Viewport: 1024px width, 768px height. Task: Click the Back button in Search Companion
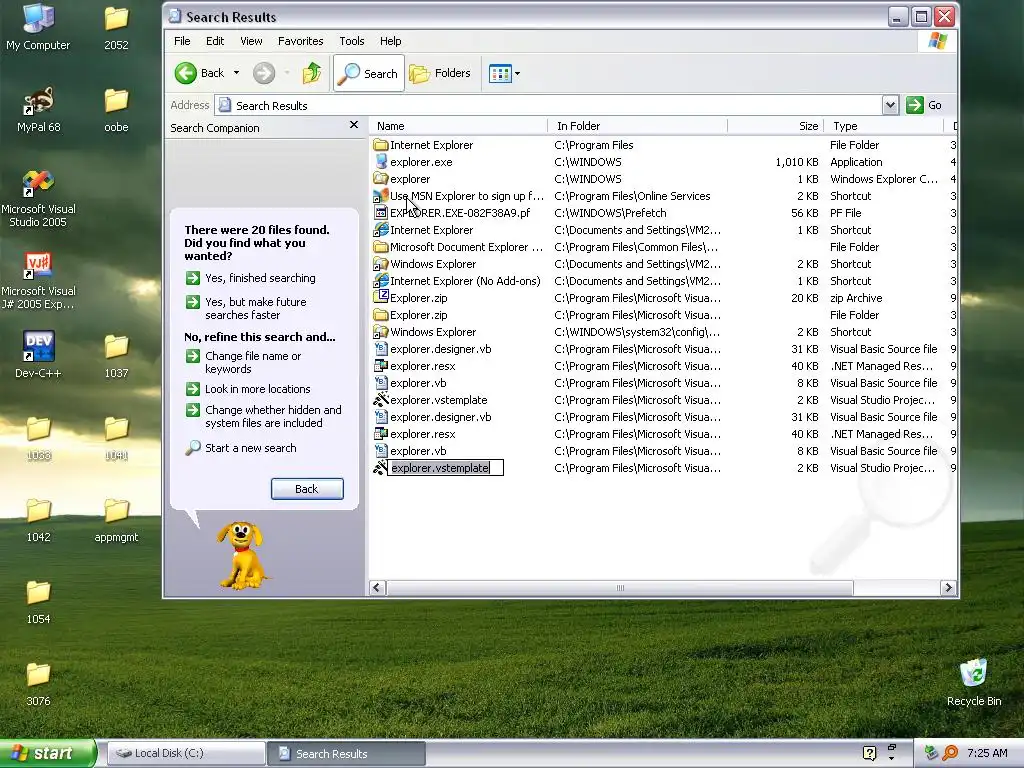click(x=307, y=488)
